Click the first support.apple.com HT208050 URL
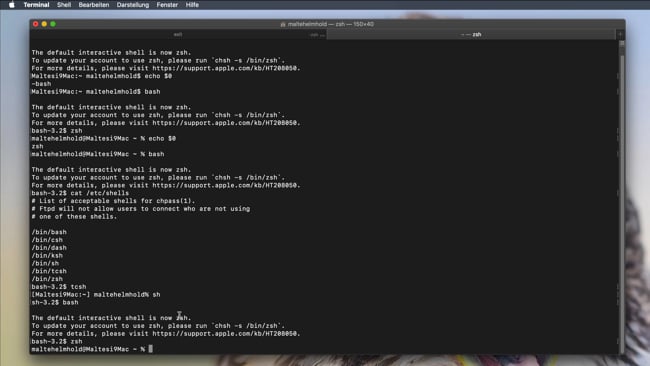Screen dimensions: 650x366 (226, 68)
